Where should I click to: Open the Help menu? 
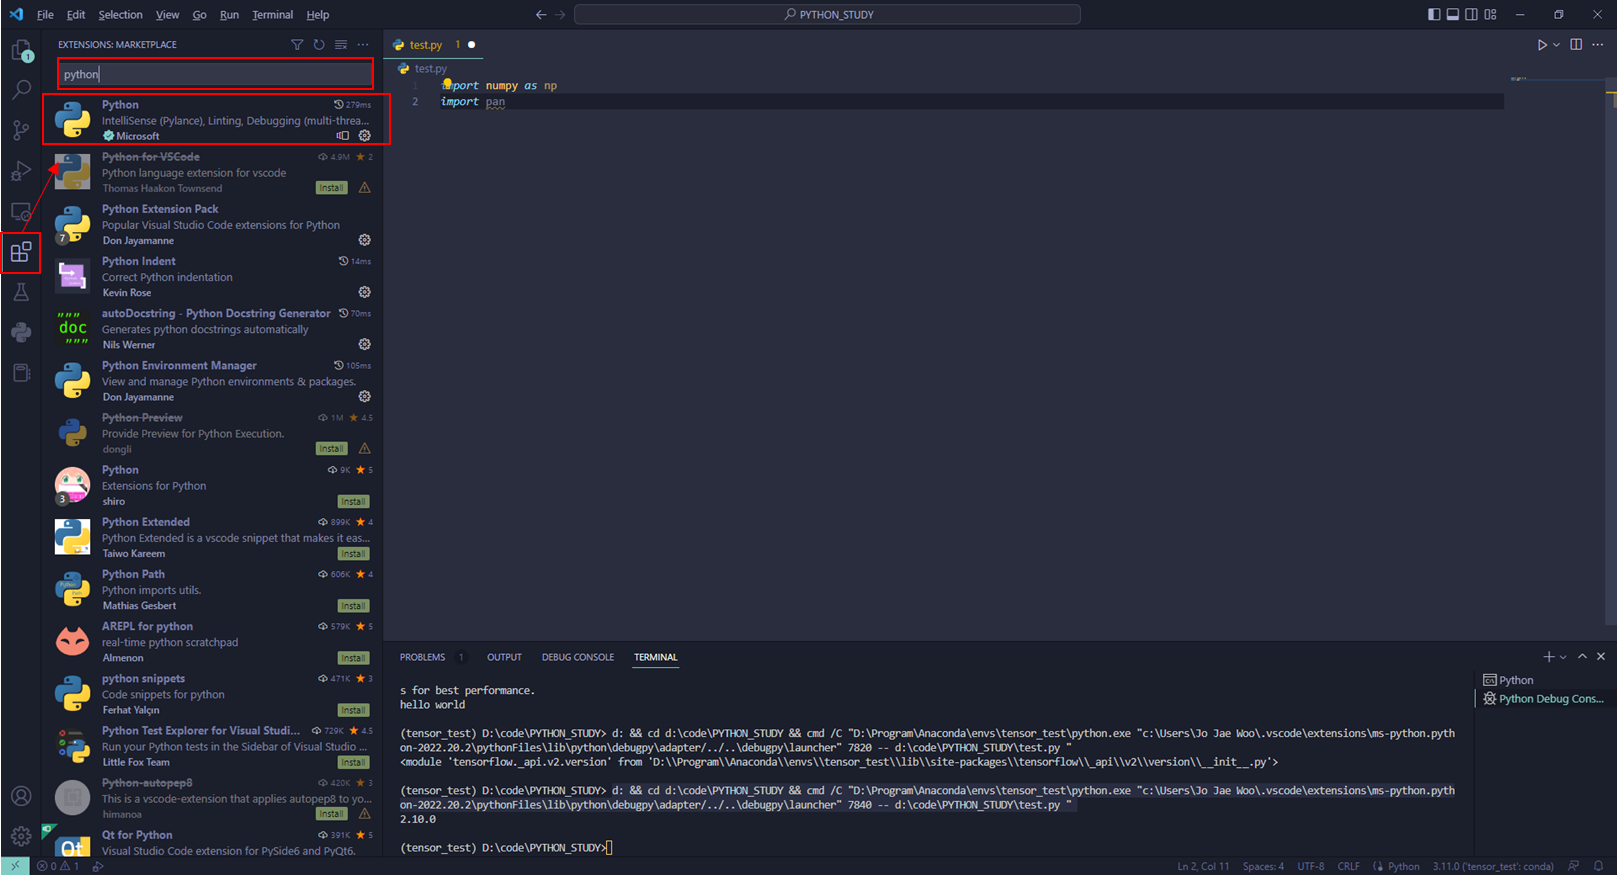click(318, 15)
